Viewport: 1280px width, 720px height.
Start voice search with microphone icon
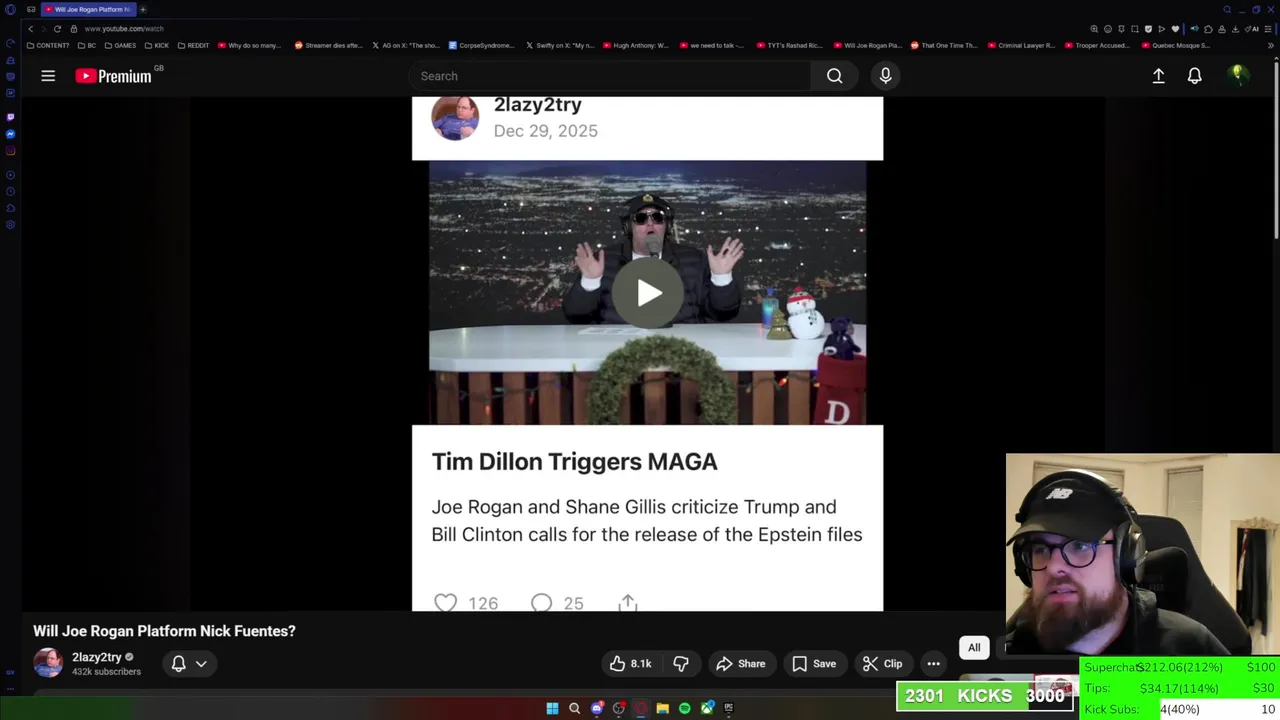885,76
